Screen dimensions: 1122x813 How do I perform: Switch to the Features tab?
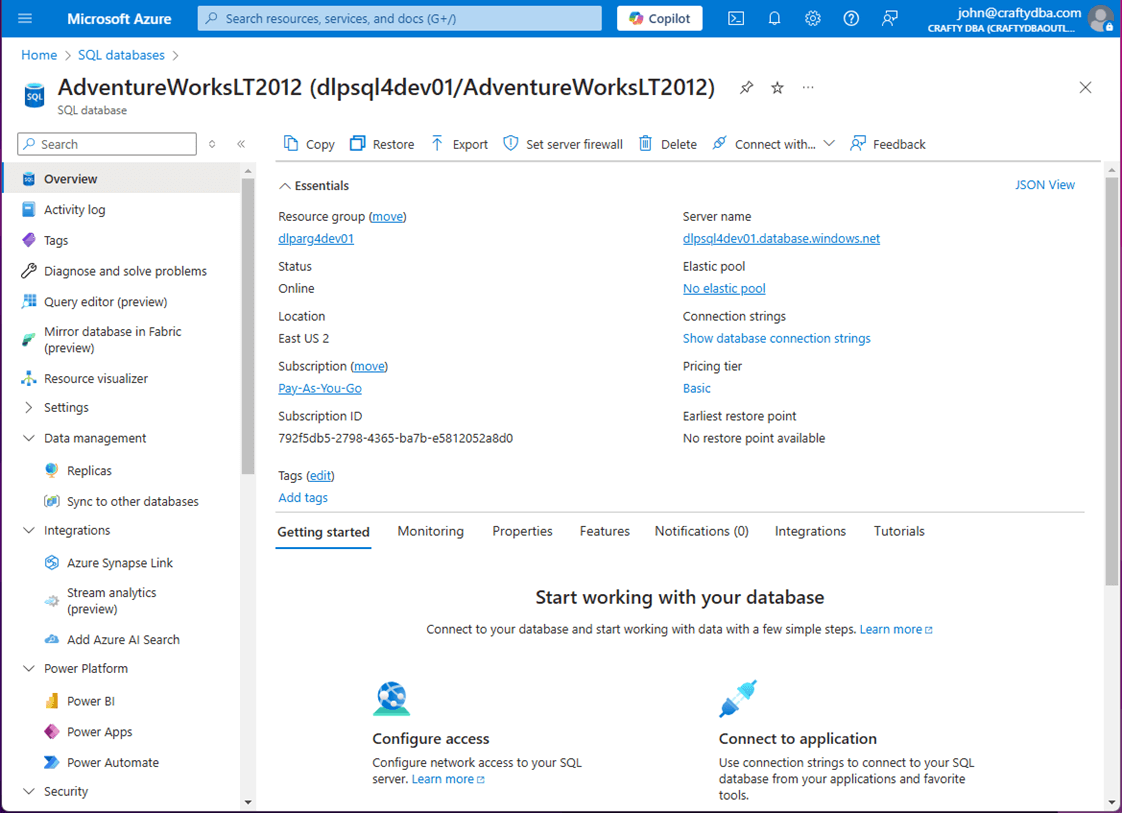(x=605, y=531)
